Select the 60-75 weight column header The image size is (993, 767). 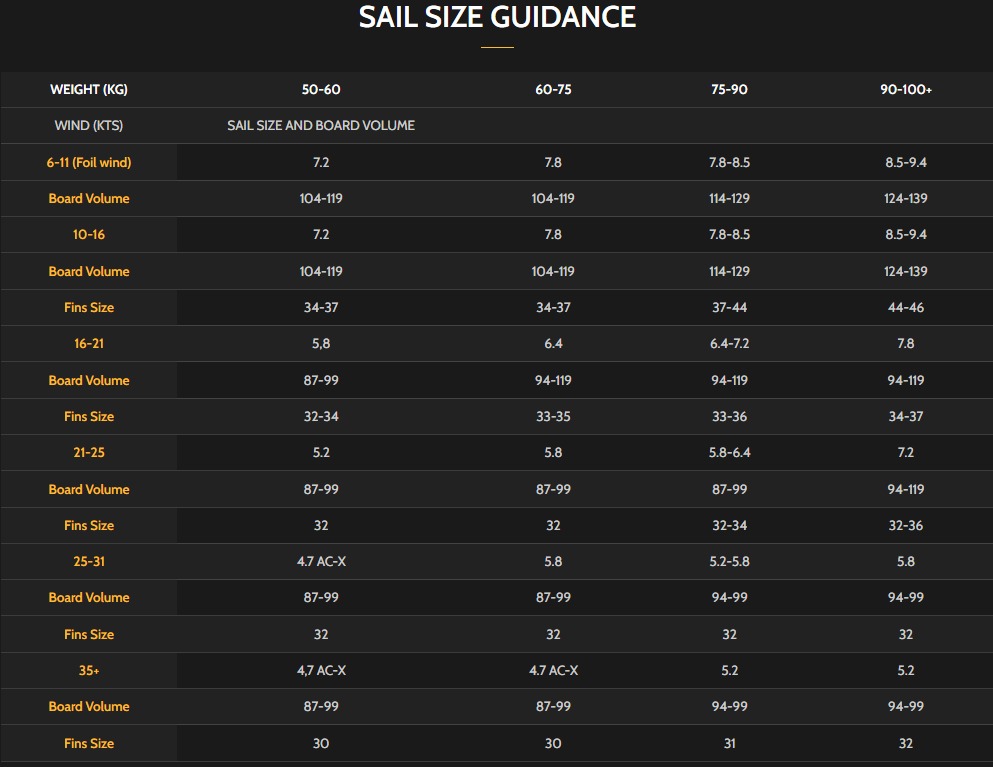click(x=553, y=90)
